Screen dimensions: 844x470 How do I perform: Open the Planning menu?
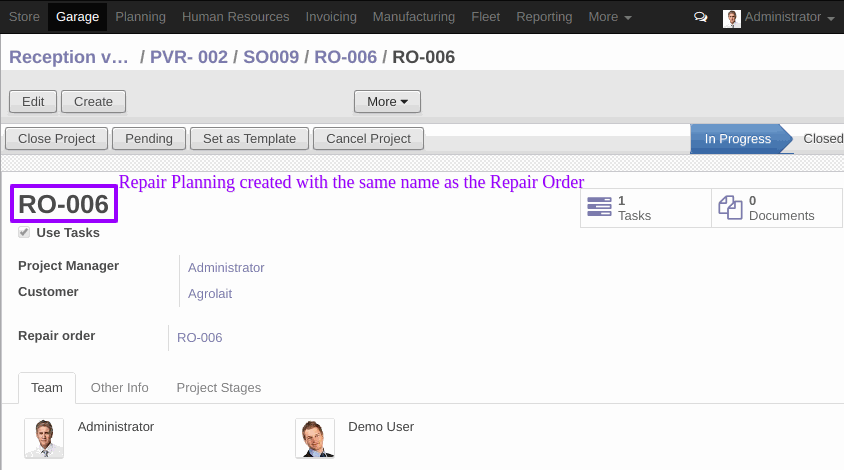tap(140, 17)
